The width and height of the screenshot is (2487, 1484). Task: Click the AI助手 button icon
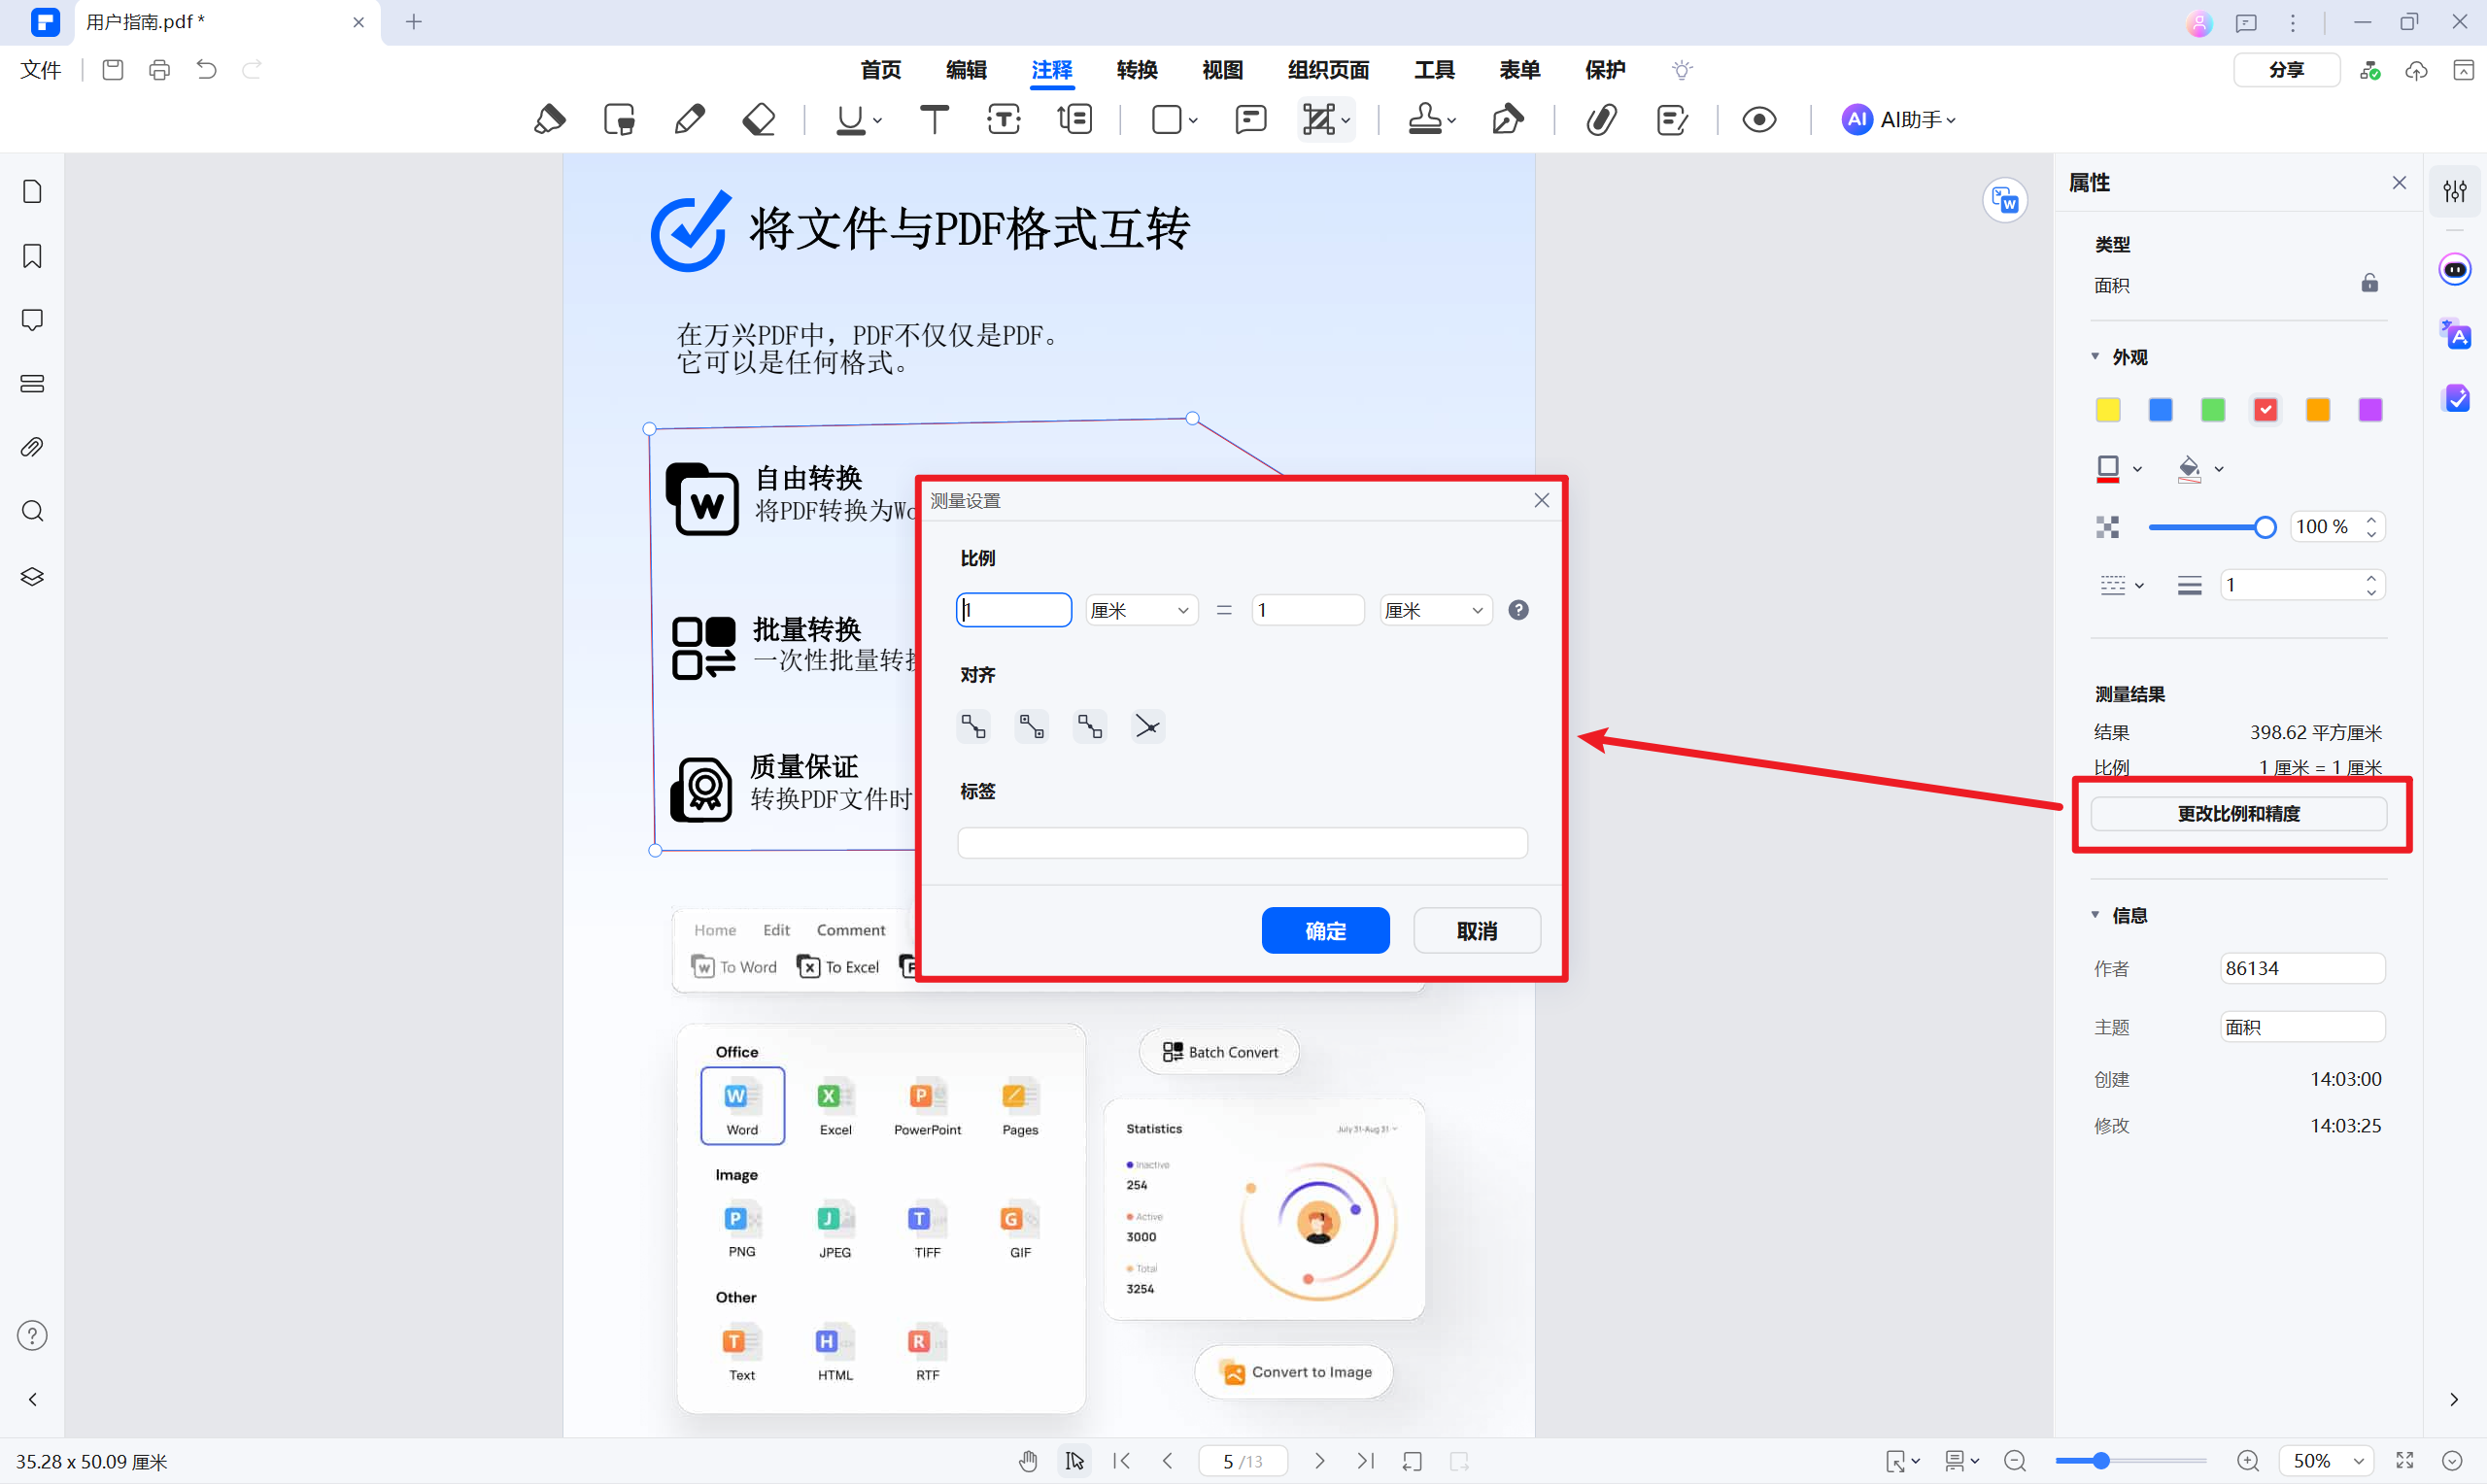[x=1857, y=118]
